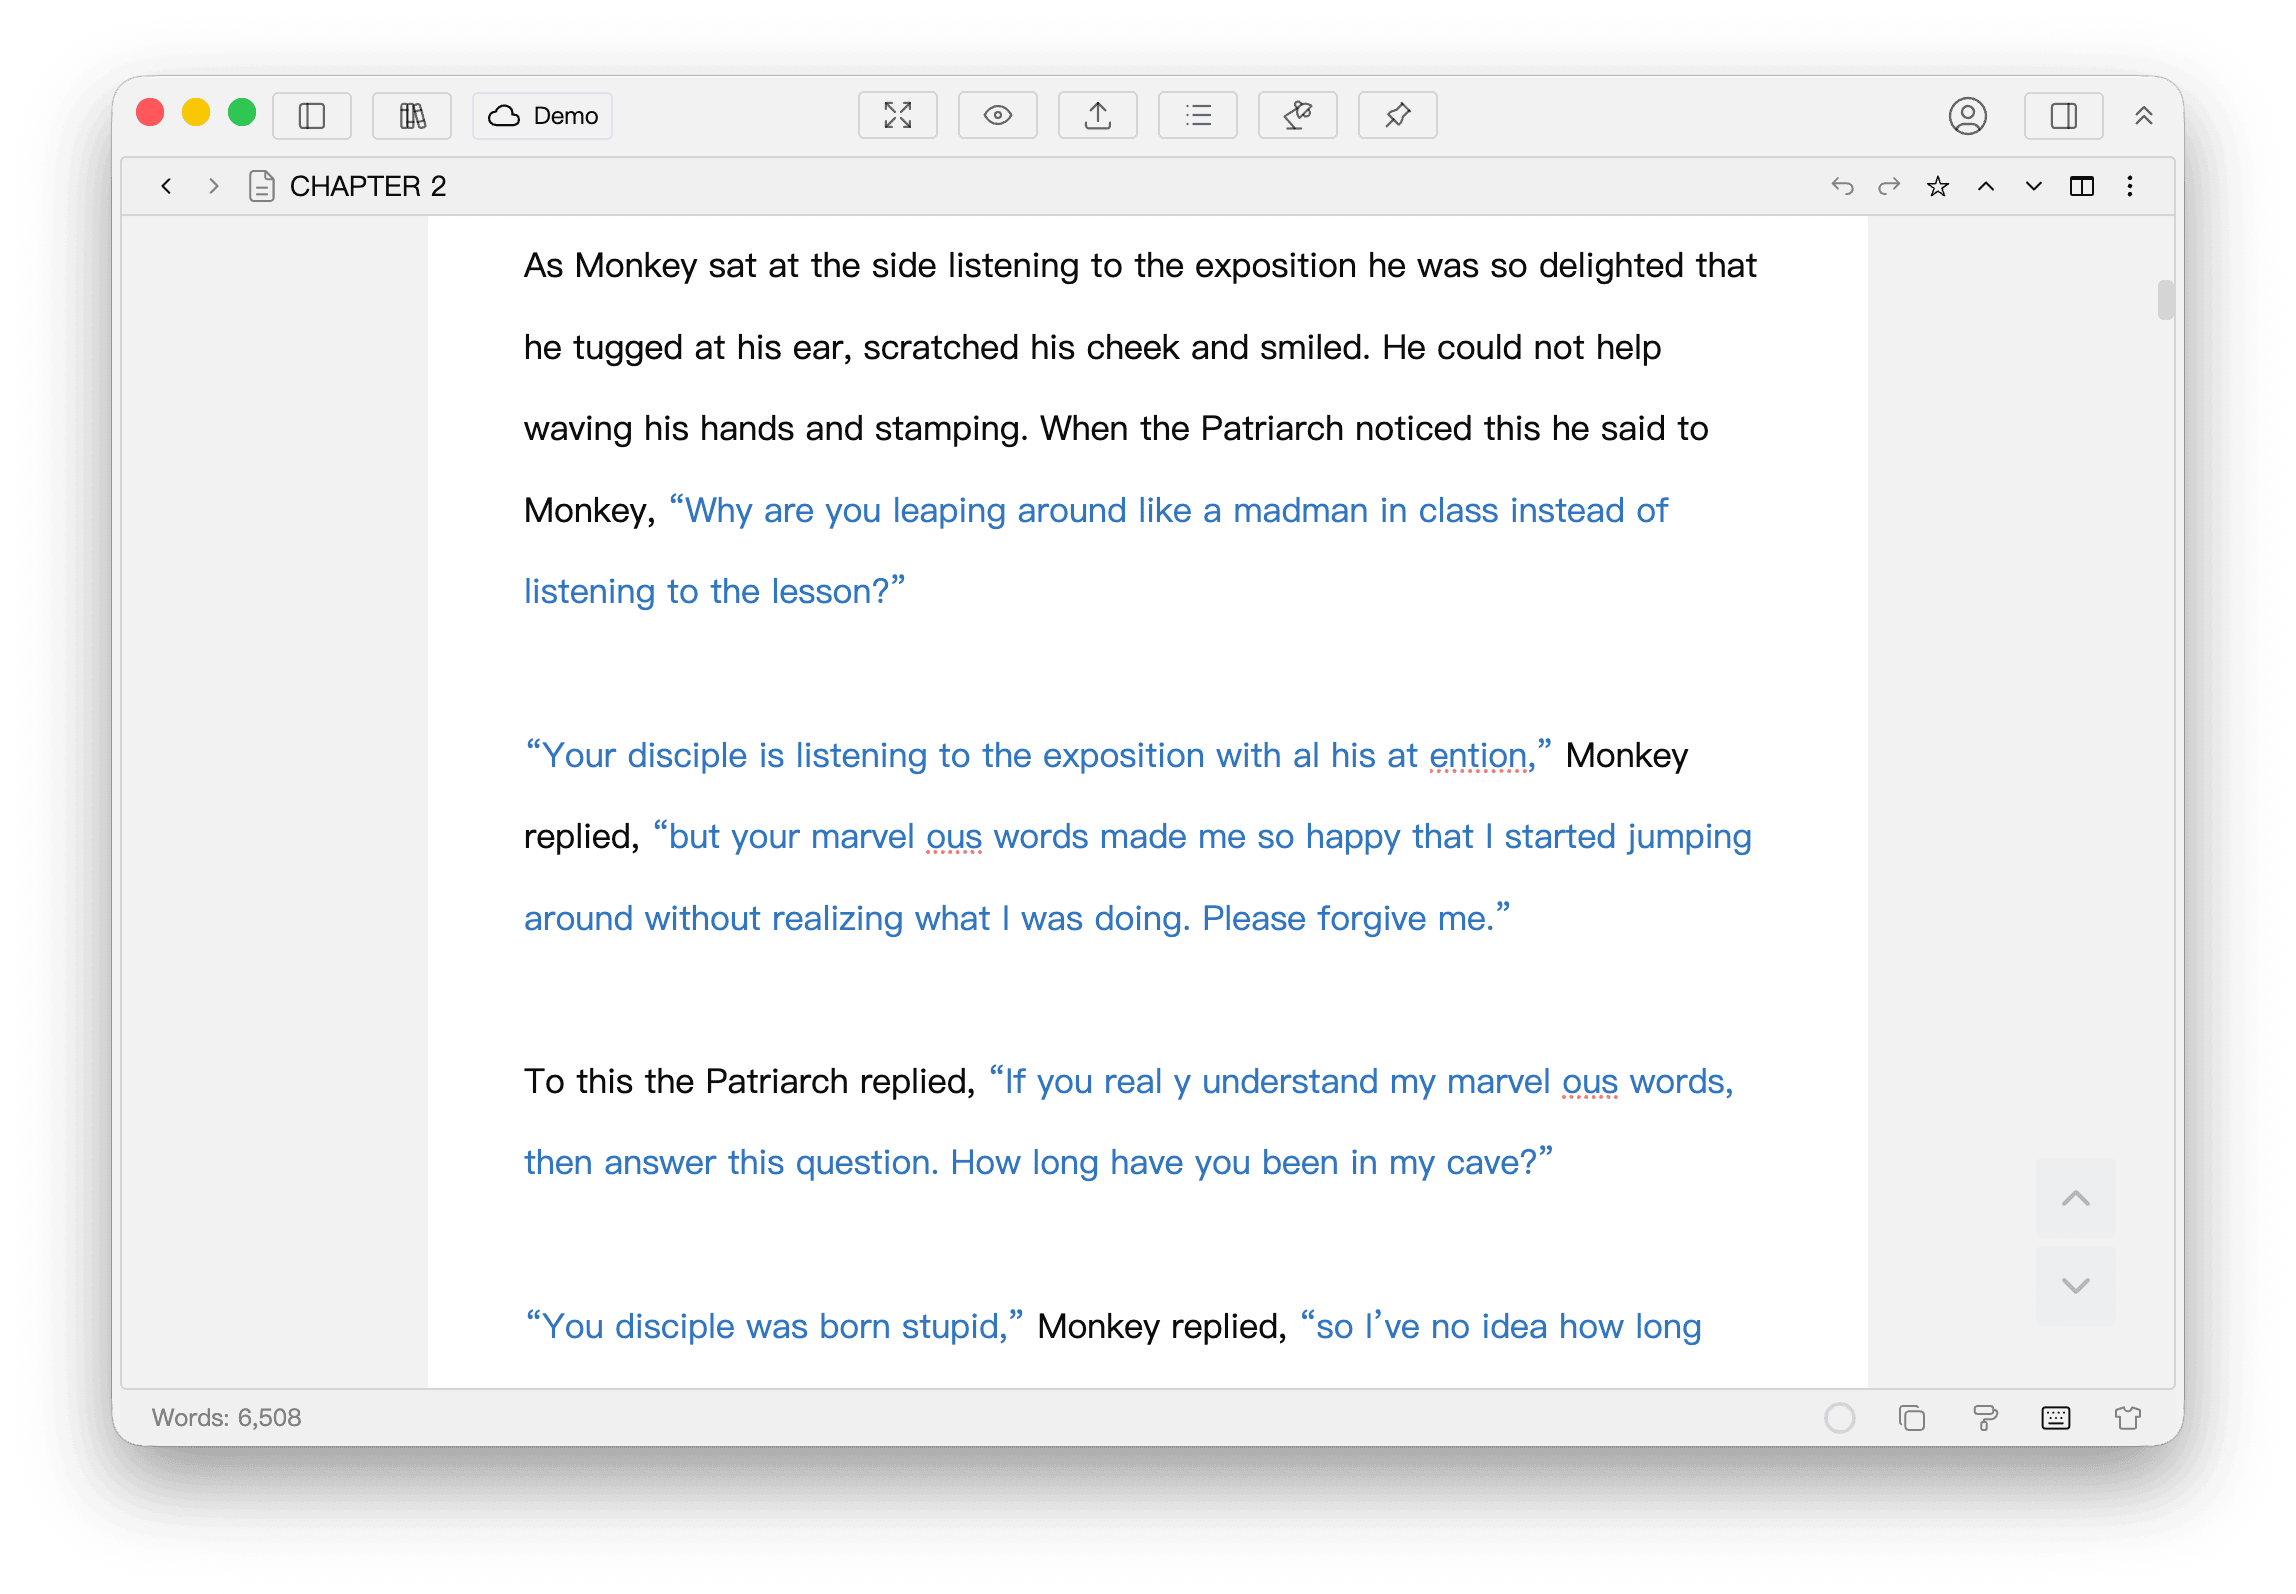Undo the last edit
2296x1594 pixels.
1842,186
